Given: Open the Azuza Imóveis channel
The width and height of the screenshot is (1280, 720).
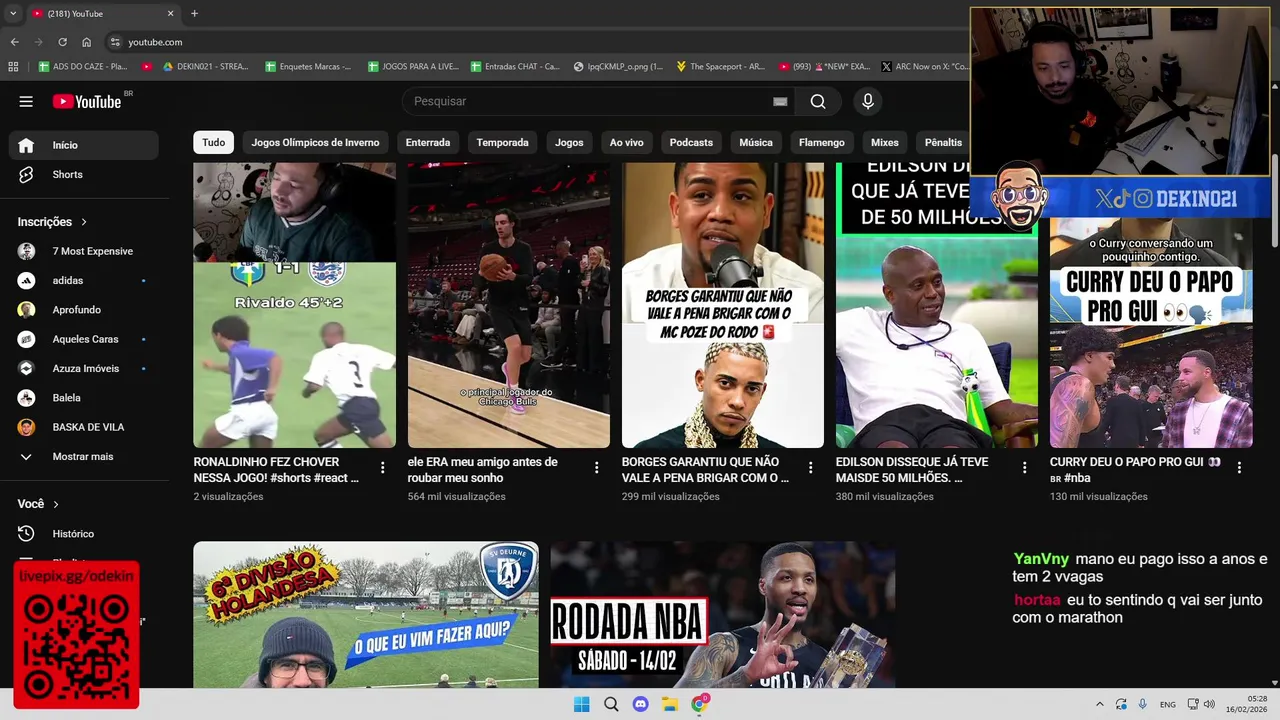Looking at the screenshot, I should (x=84, y=368).
